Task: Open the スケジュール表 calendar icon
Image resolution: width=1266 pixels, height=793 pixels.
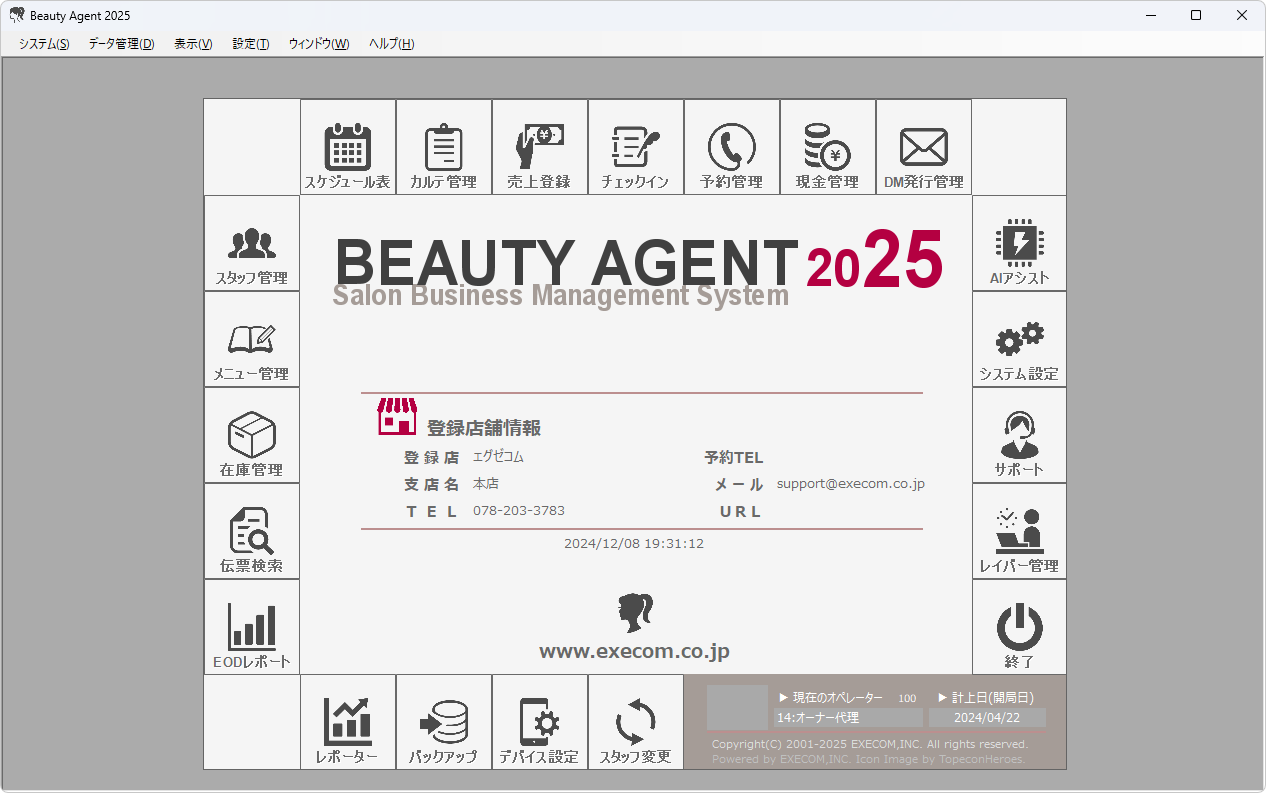Action: point(348,148)
